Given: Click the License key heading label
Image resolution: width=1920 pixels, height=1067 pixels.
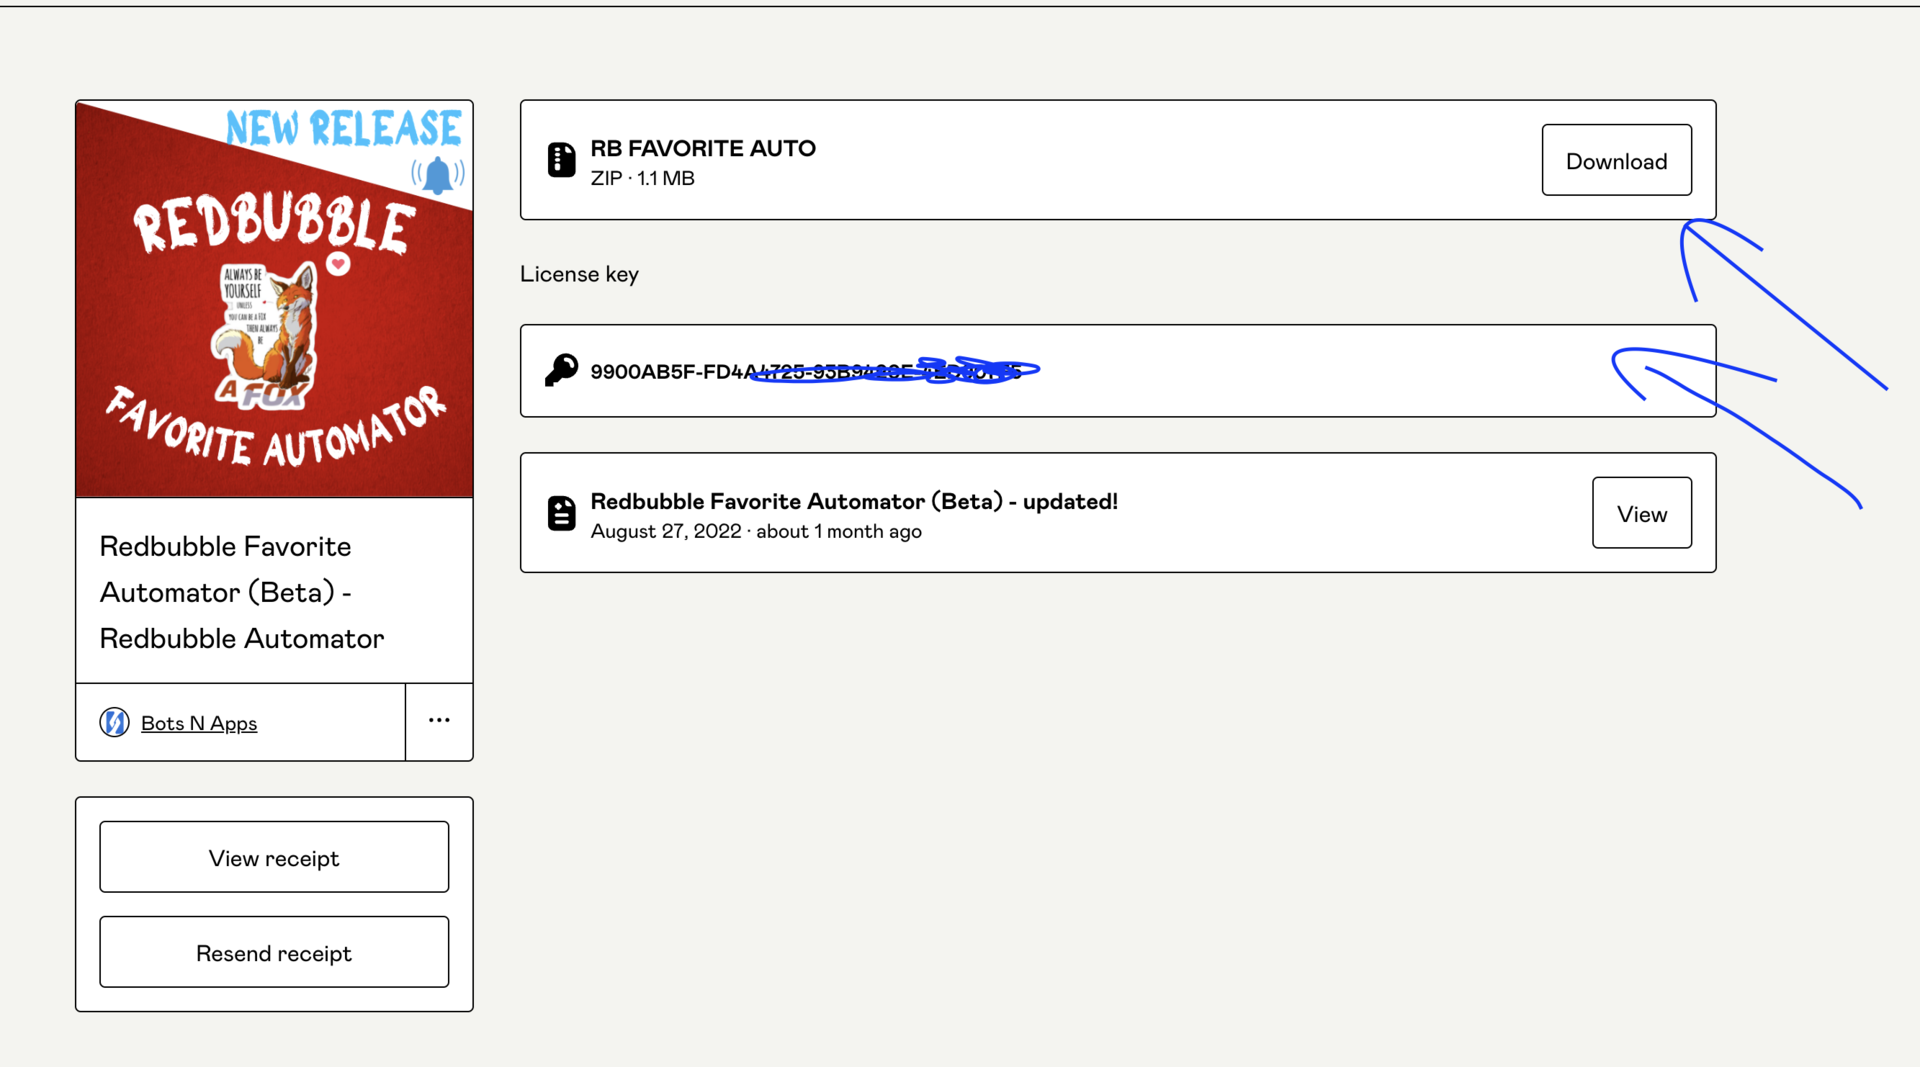Looking at the screenshot, I should click(579, 274).
